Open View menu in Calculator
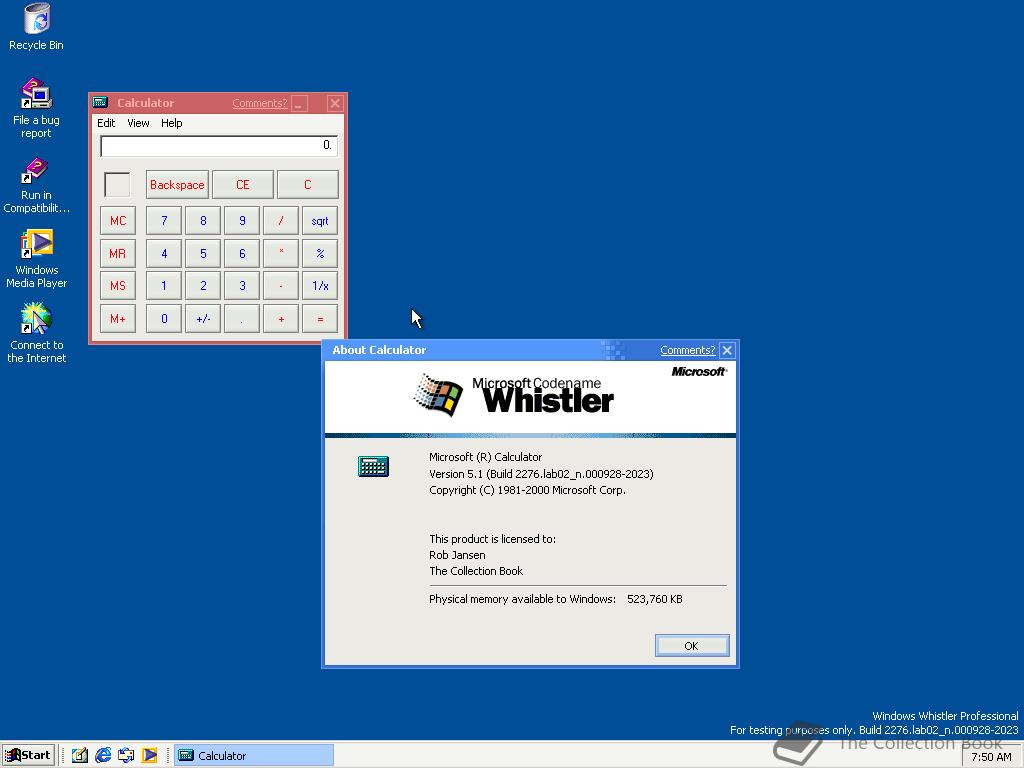The image size is (1024, 768). [138, 123]
